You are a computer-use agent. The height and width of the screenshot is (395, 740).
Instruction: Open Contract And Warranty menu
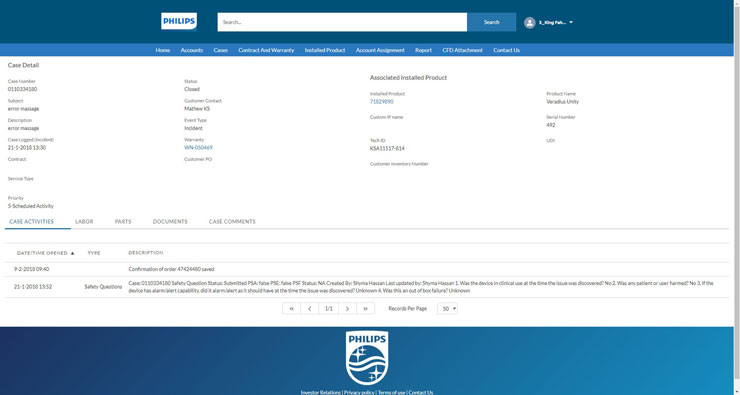pyautogui.click(x=266, y=50)
